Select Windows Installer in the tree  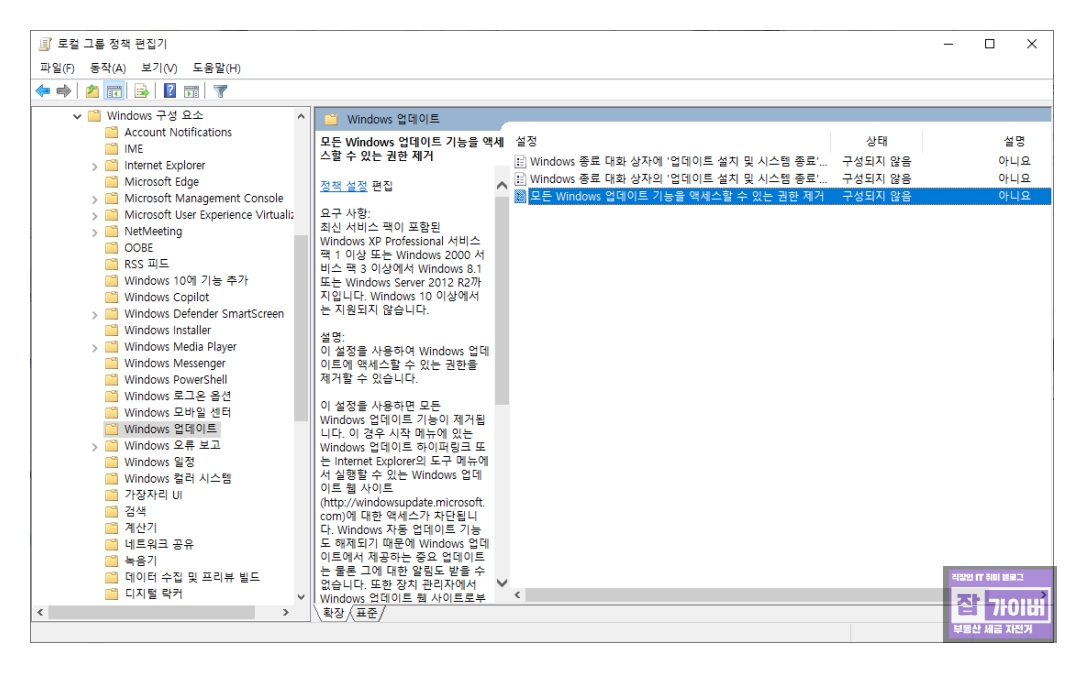tap(167, 330)
